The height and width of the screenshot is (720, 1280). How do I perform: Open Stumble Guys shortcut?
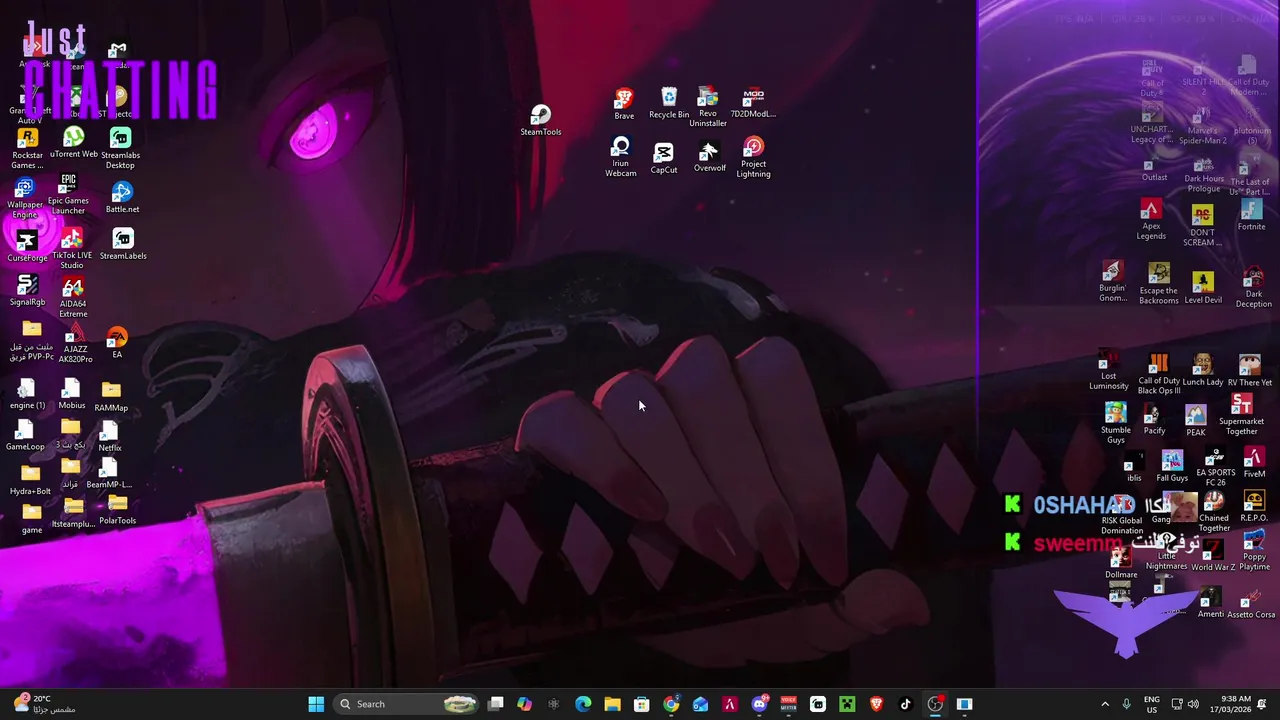pos(1116,424)
